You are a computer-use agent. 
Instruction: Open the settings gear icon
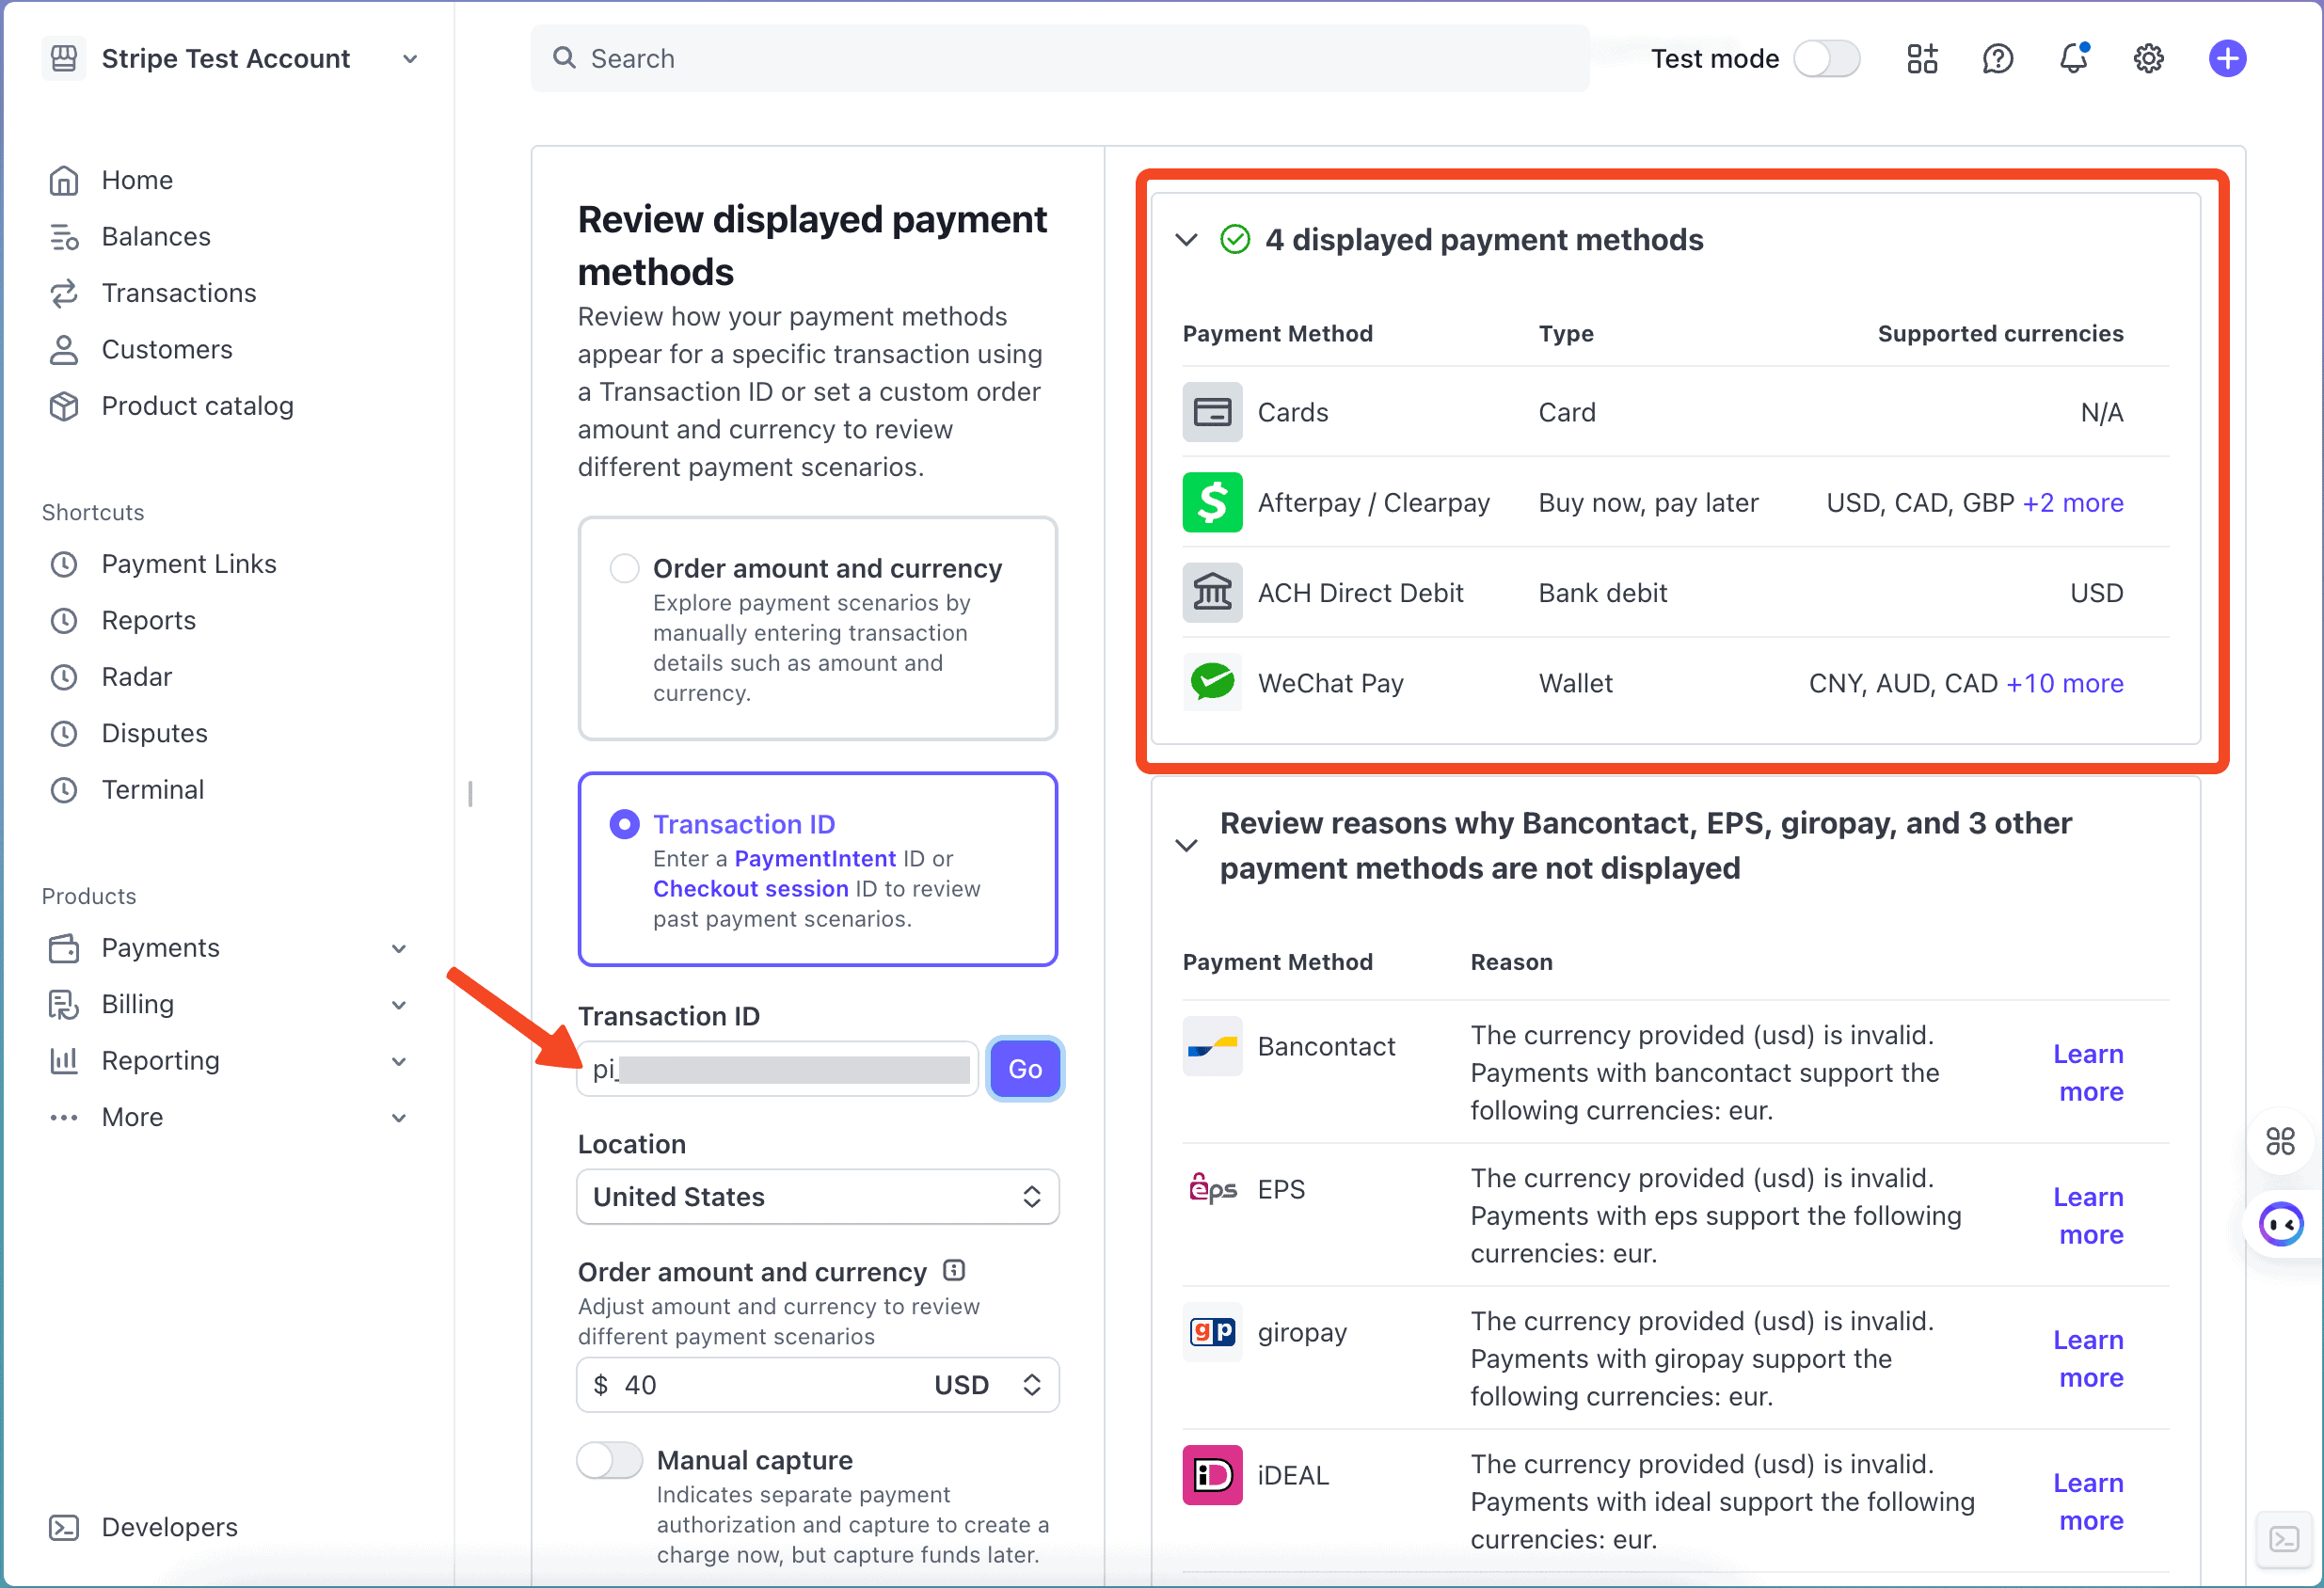[x=2148, y=58]
